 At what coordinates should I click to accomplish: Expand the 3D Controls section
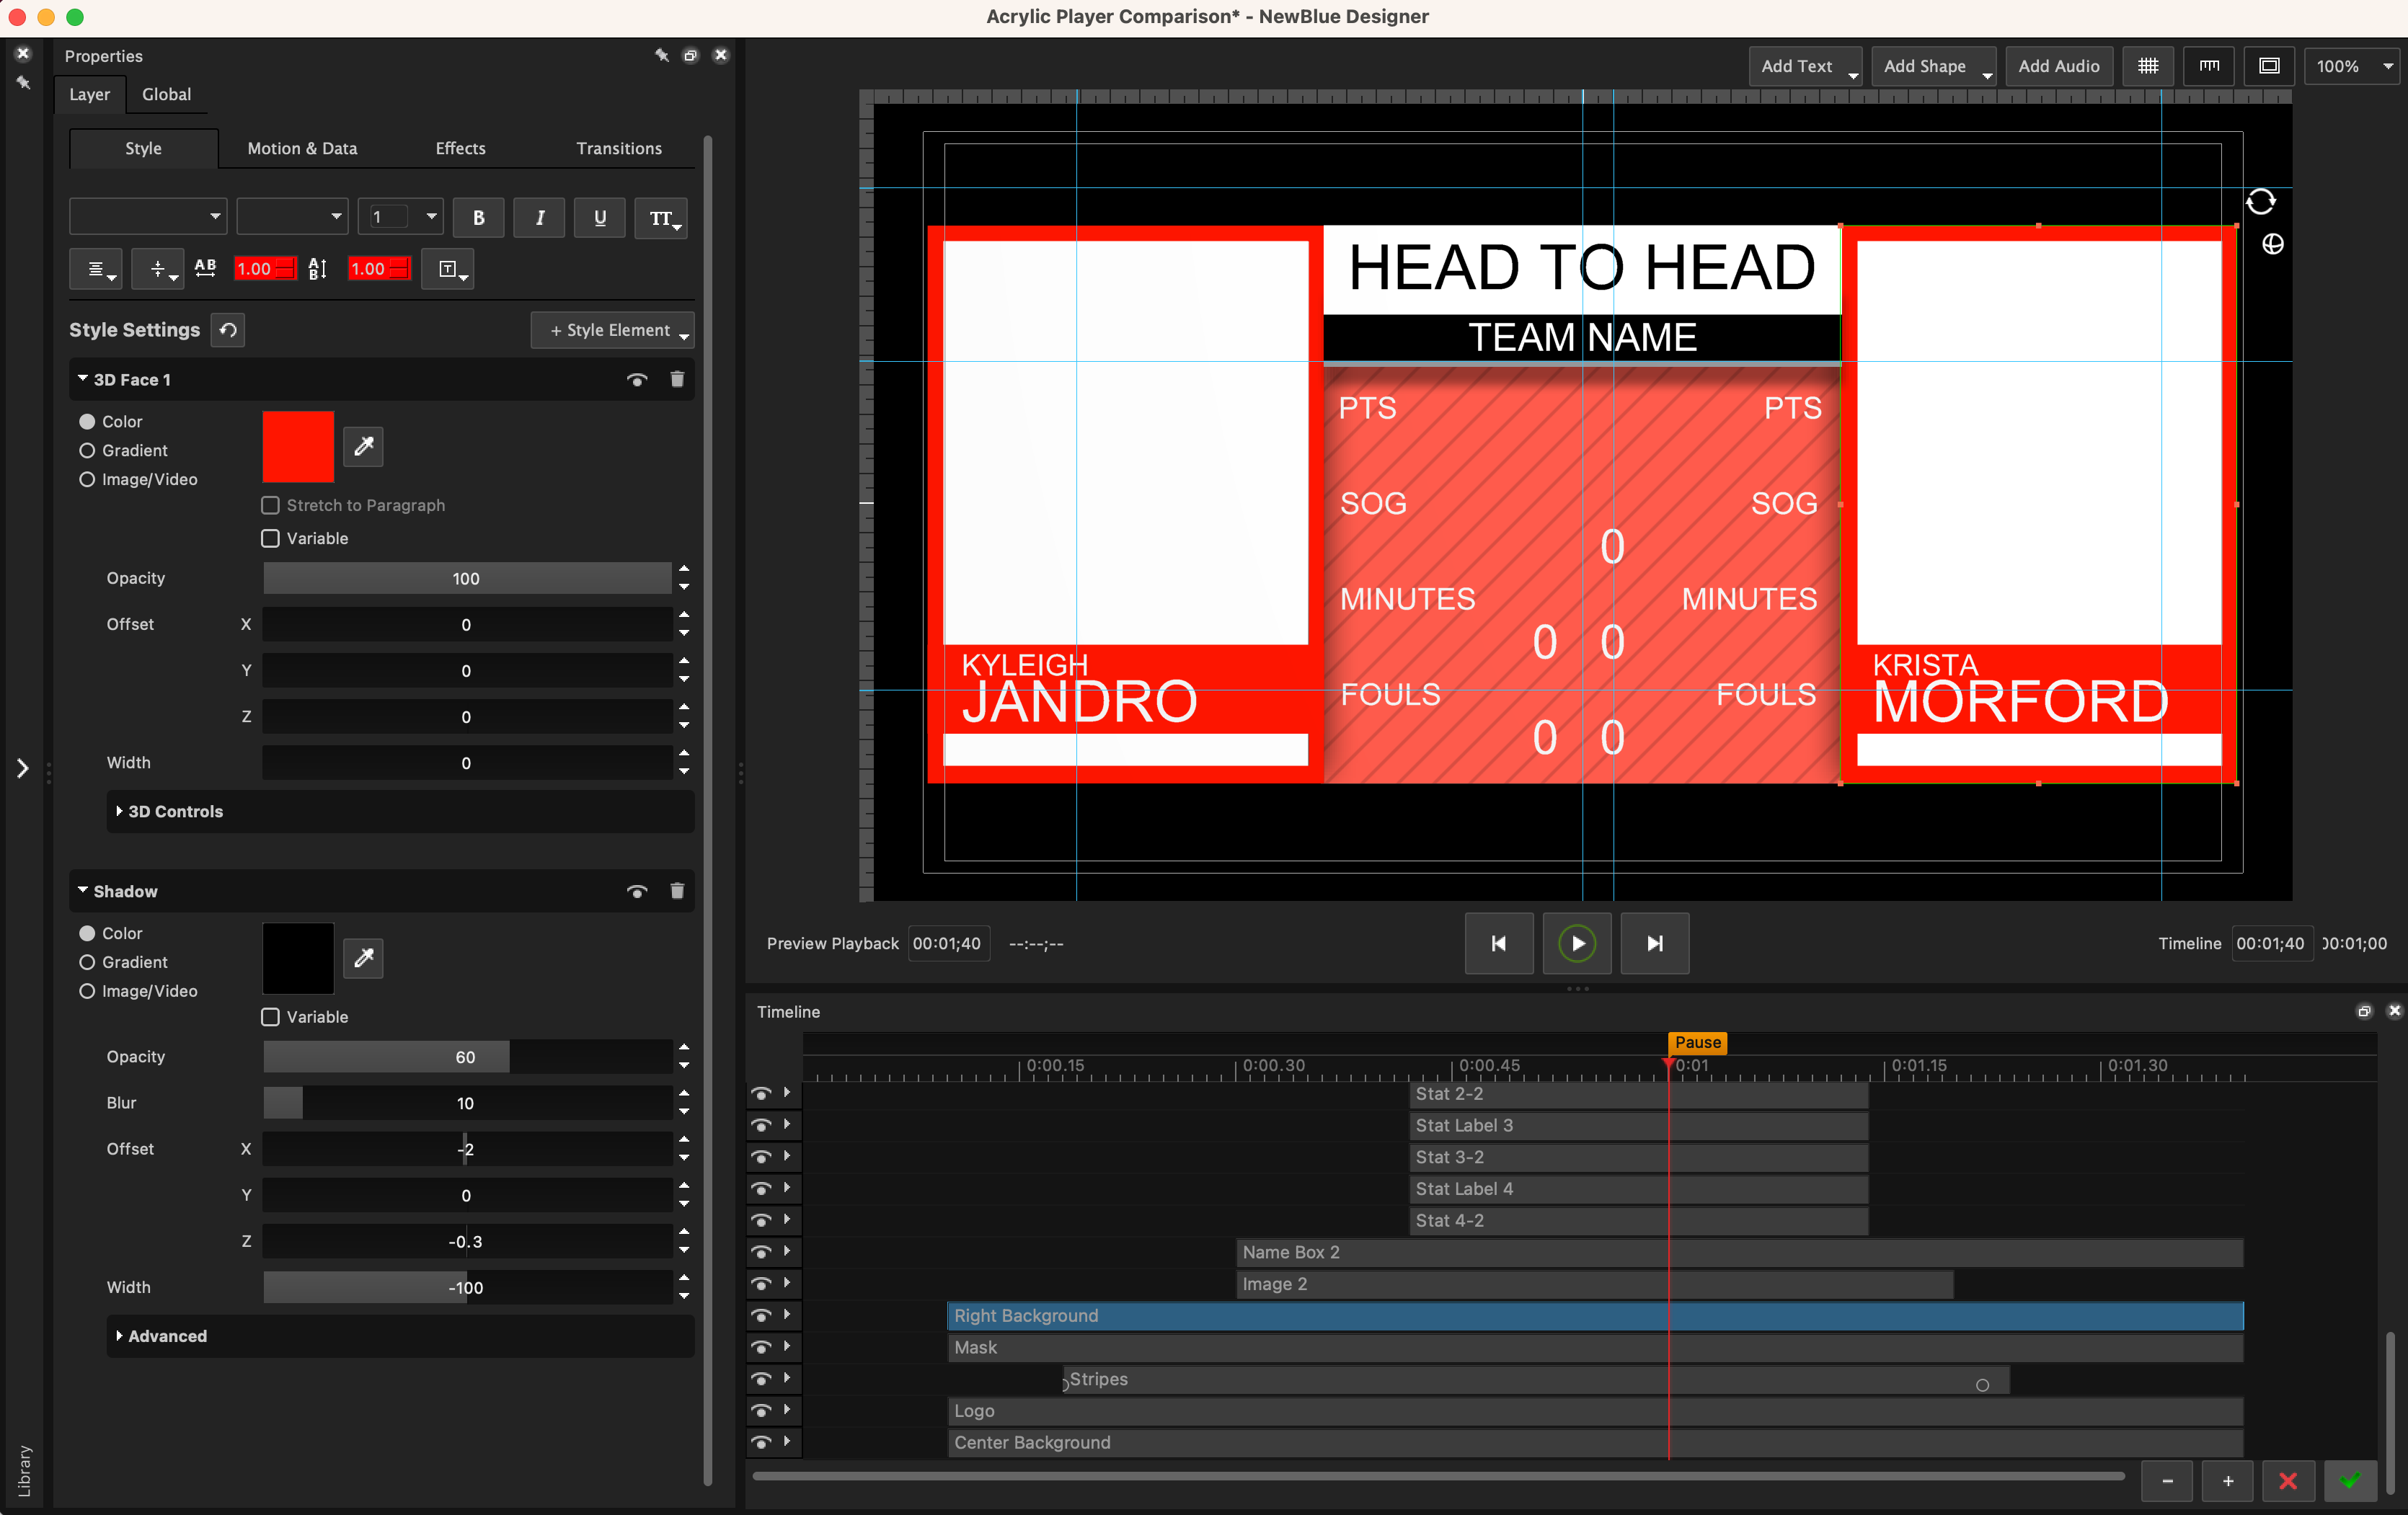point(175,811)
